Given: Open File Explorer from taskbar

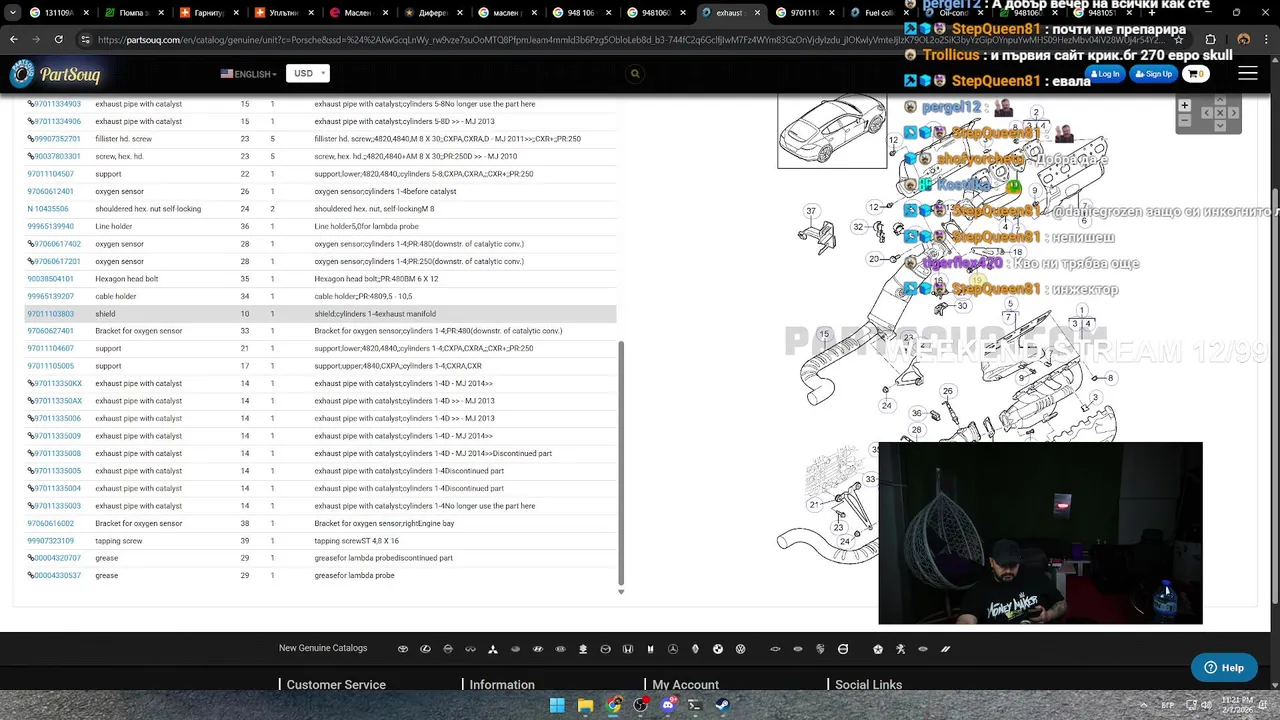Looking at the screenshot, I should click(x=585, y=705).
